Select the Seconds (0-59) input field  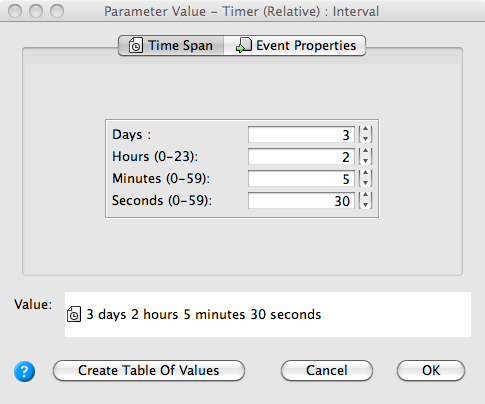click(x=301, y=201)
